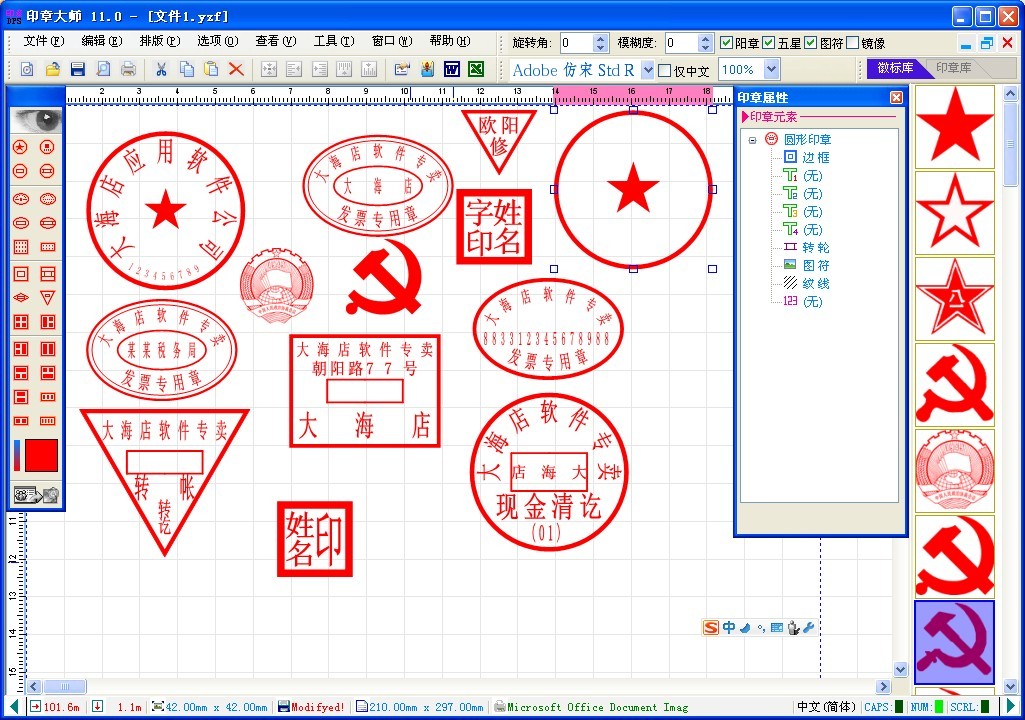This screenshot has height=720, width=1025.
Task: Click the Open file toolbar icon
Action: (x=52, y=68)
